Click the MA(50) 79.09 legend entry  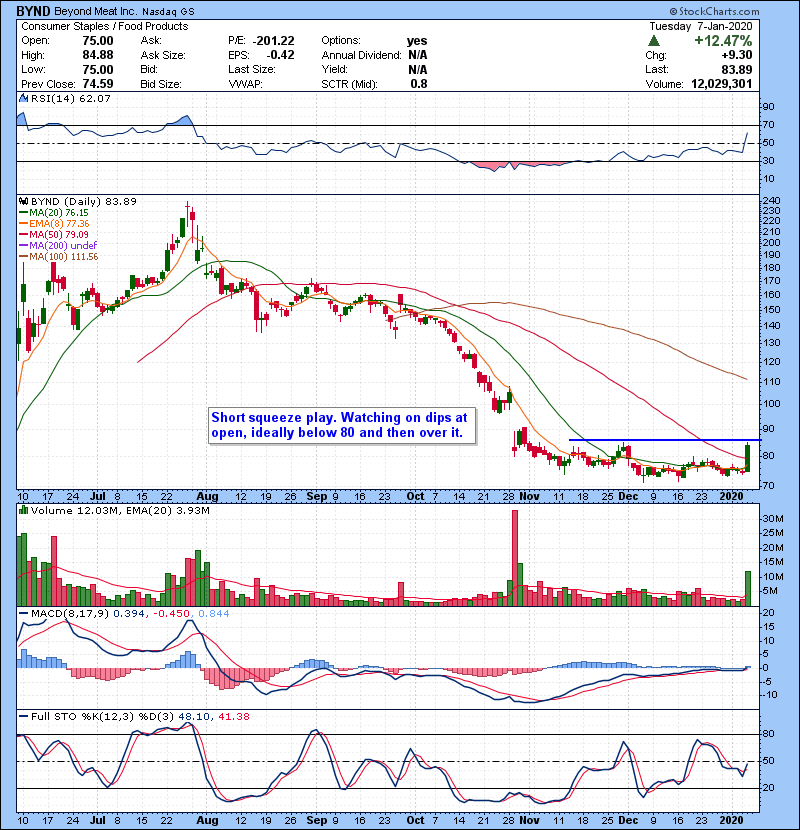[x=54, y=234]
